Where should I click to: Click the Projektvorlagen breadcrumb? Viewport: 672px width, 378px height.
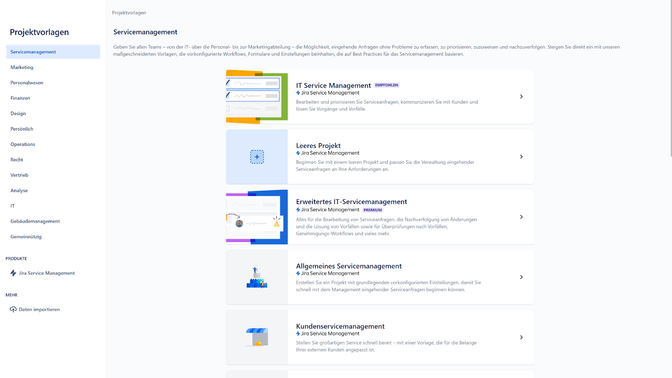pyautogui.click(x=129, y=13)
